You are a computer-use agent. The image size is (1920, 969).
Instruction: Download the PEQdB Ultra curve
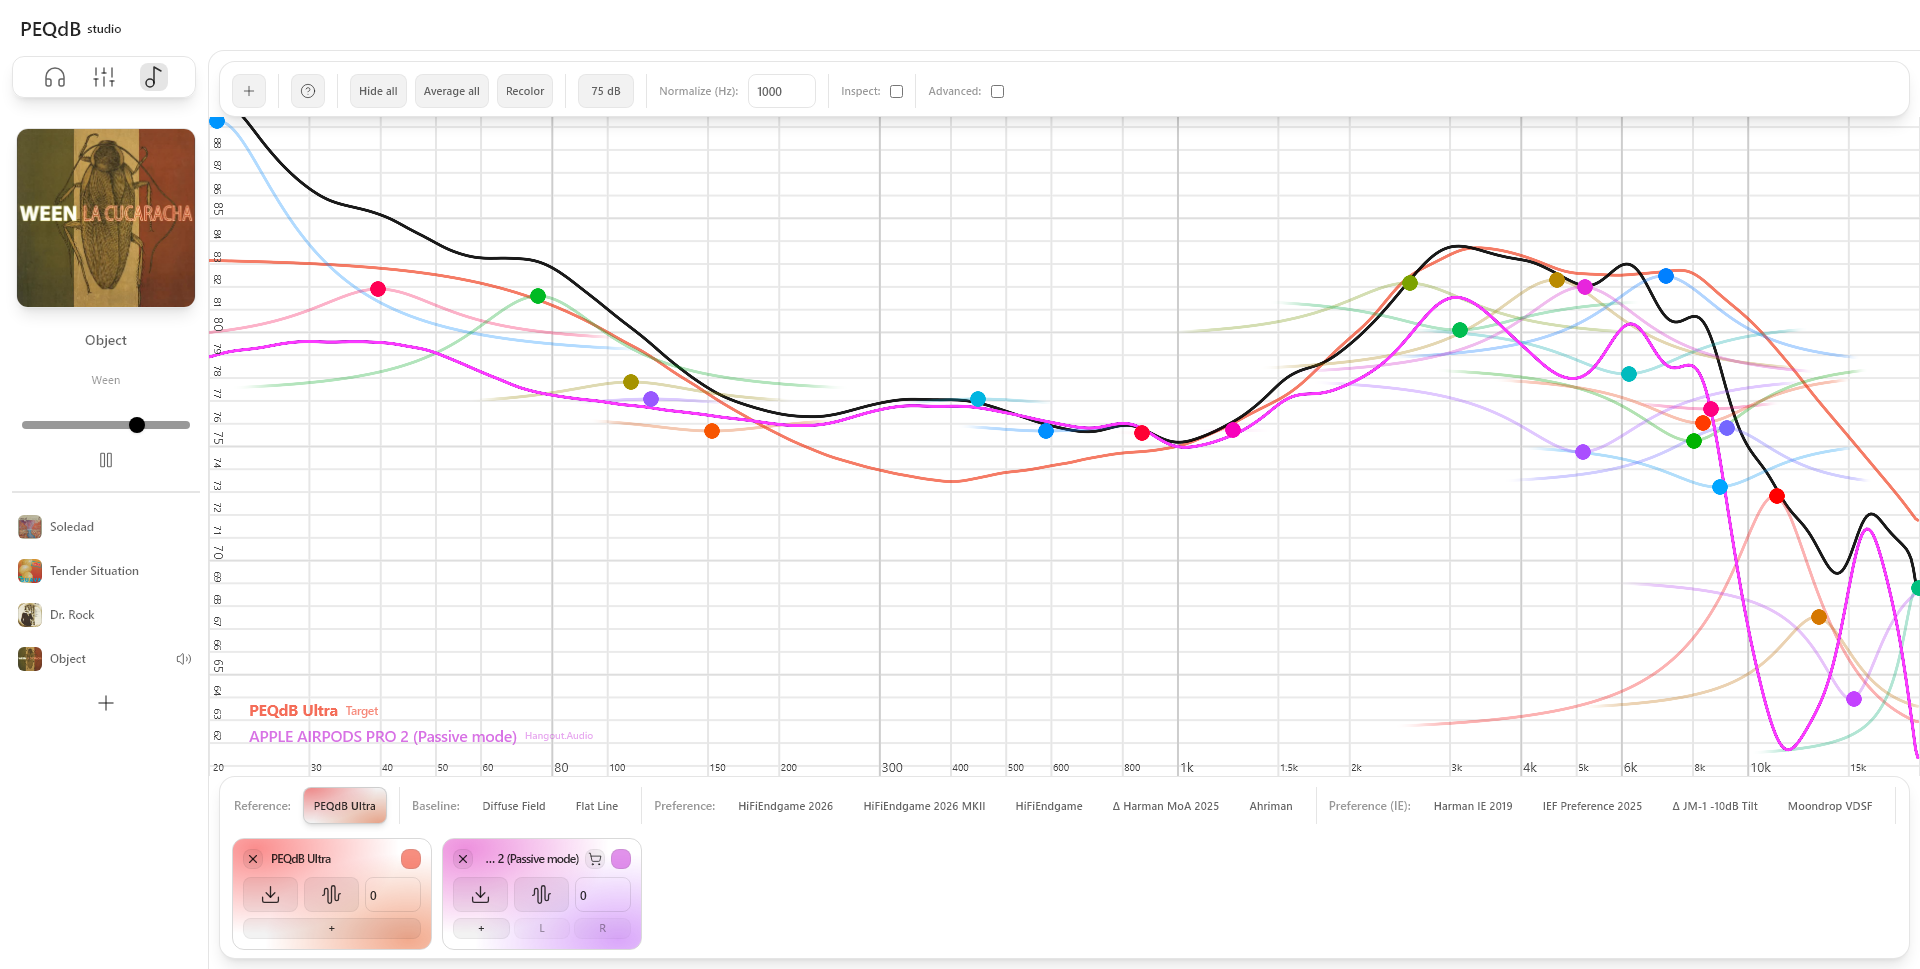(270, 895)
